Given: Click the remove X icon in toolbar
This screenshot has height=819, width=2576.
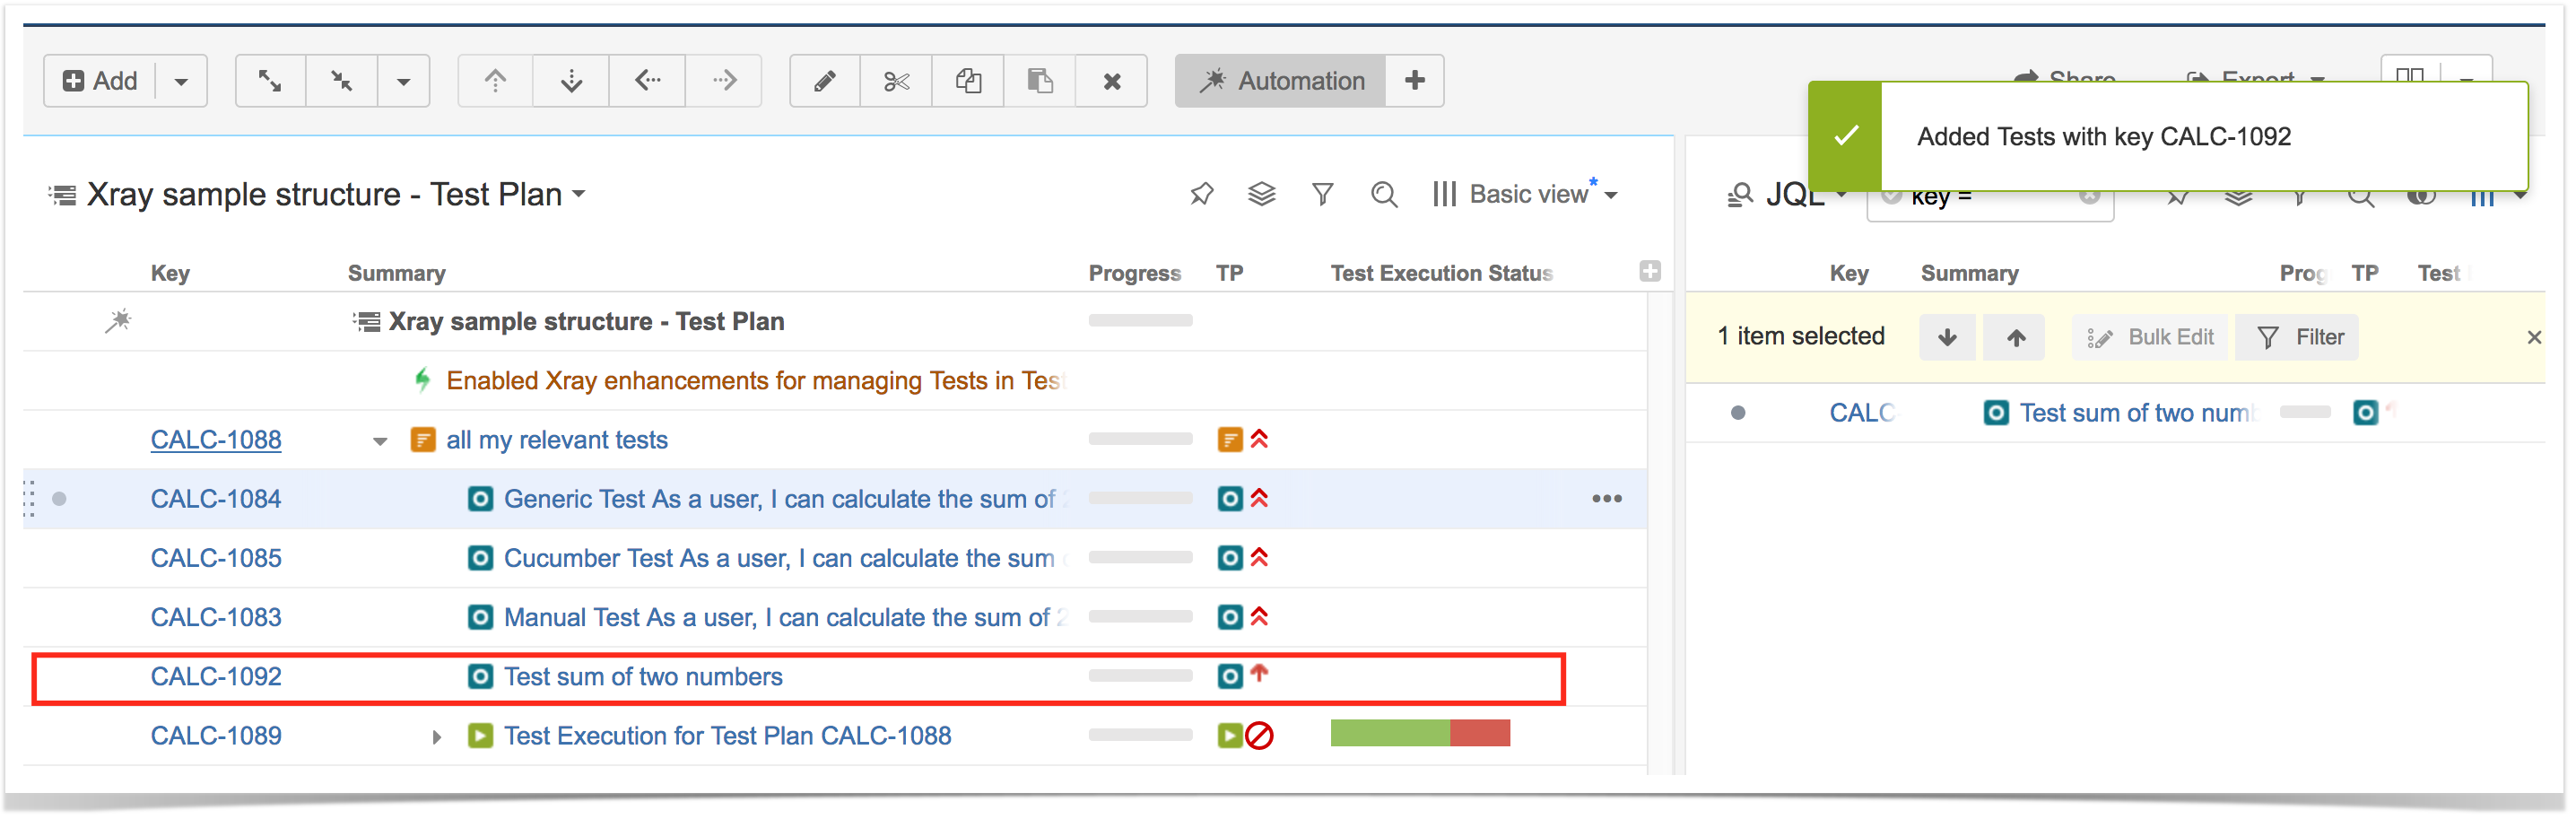Looking at the screenshot, I should (1111, 81).
